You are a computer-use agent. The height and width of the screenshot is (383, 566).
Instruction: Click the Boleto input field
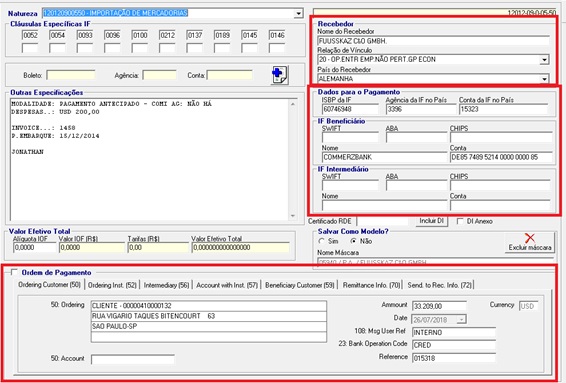71,75
